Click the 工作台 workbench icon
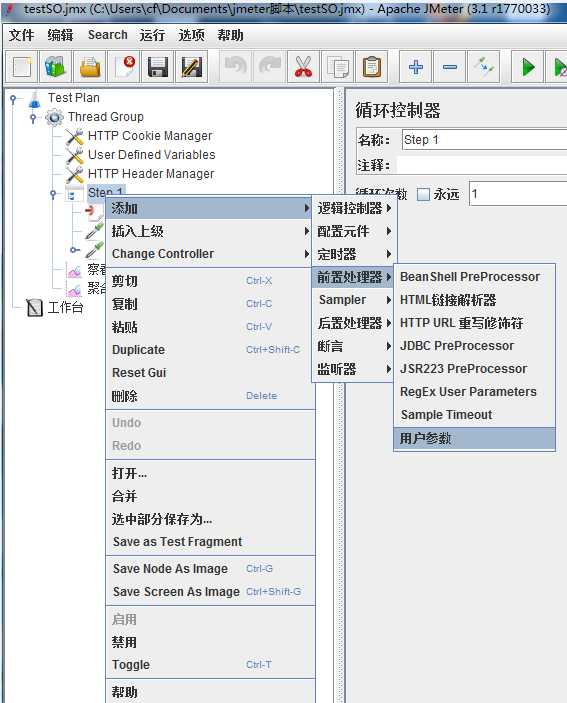The height and width of the screenshot is (703, 567). coord(35,308)
